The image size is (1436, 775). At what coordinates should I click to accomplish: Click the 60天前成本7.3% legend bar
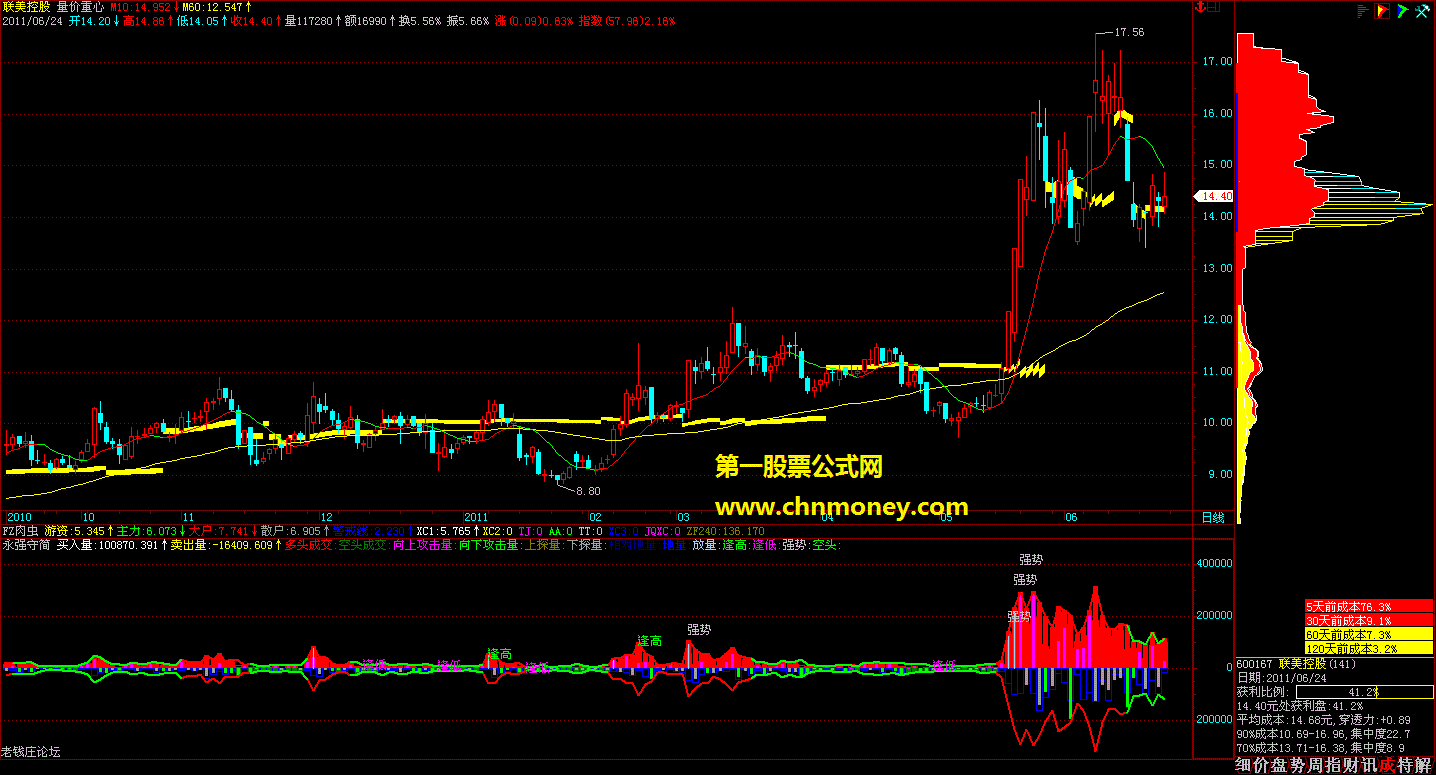(1368, 634)
